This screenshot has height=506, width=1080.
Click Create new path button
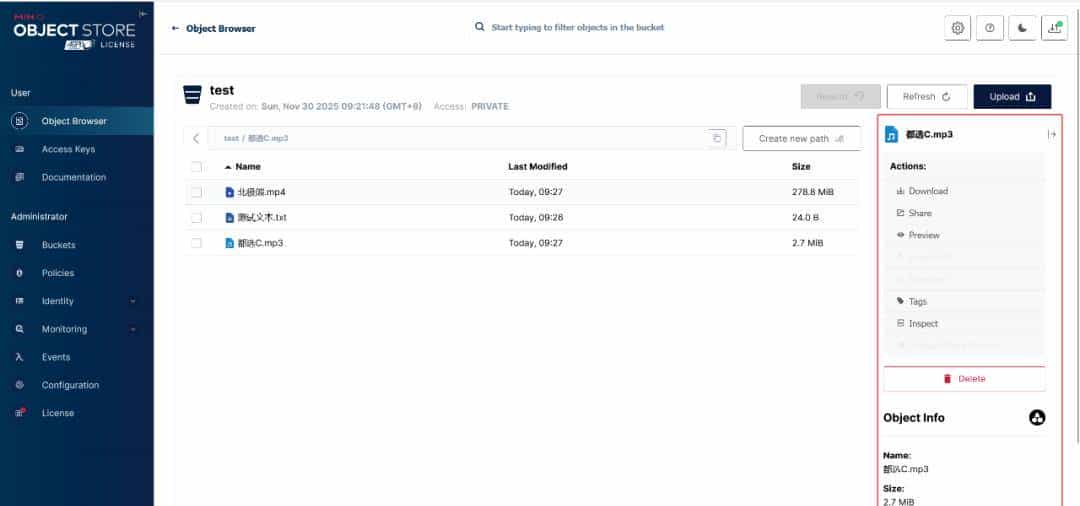click(x=801, y=138)
